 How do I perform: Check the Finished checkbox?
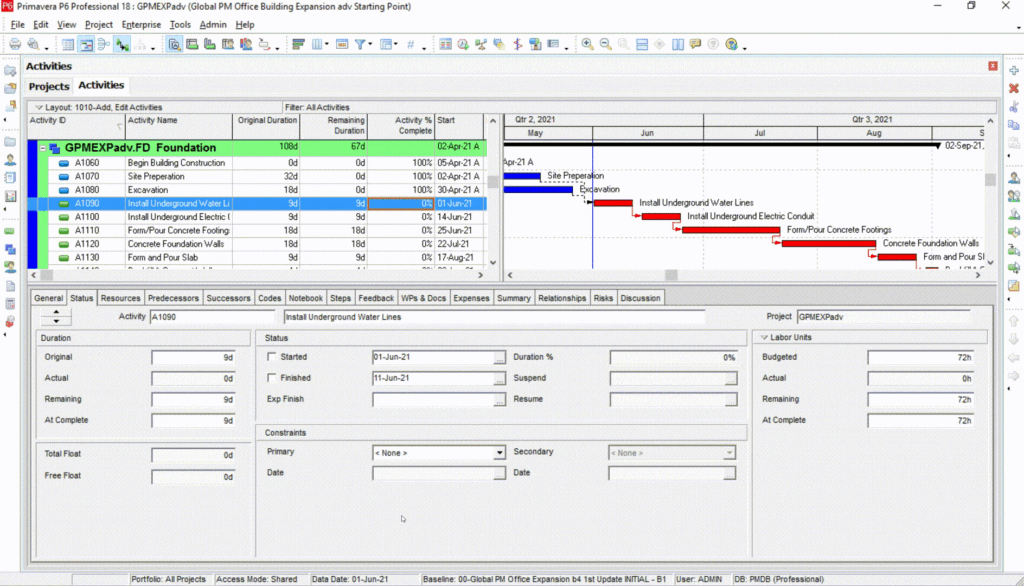tap(272, 378)
